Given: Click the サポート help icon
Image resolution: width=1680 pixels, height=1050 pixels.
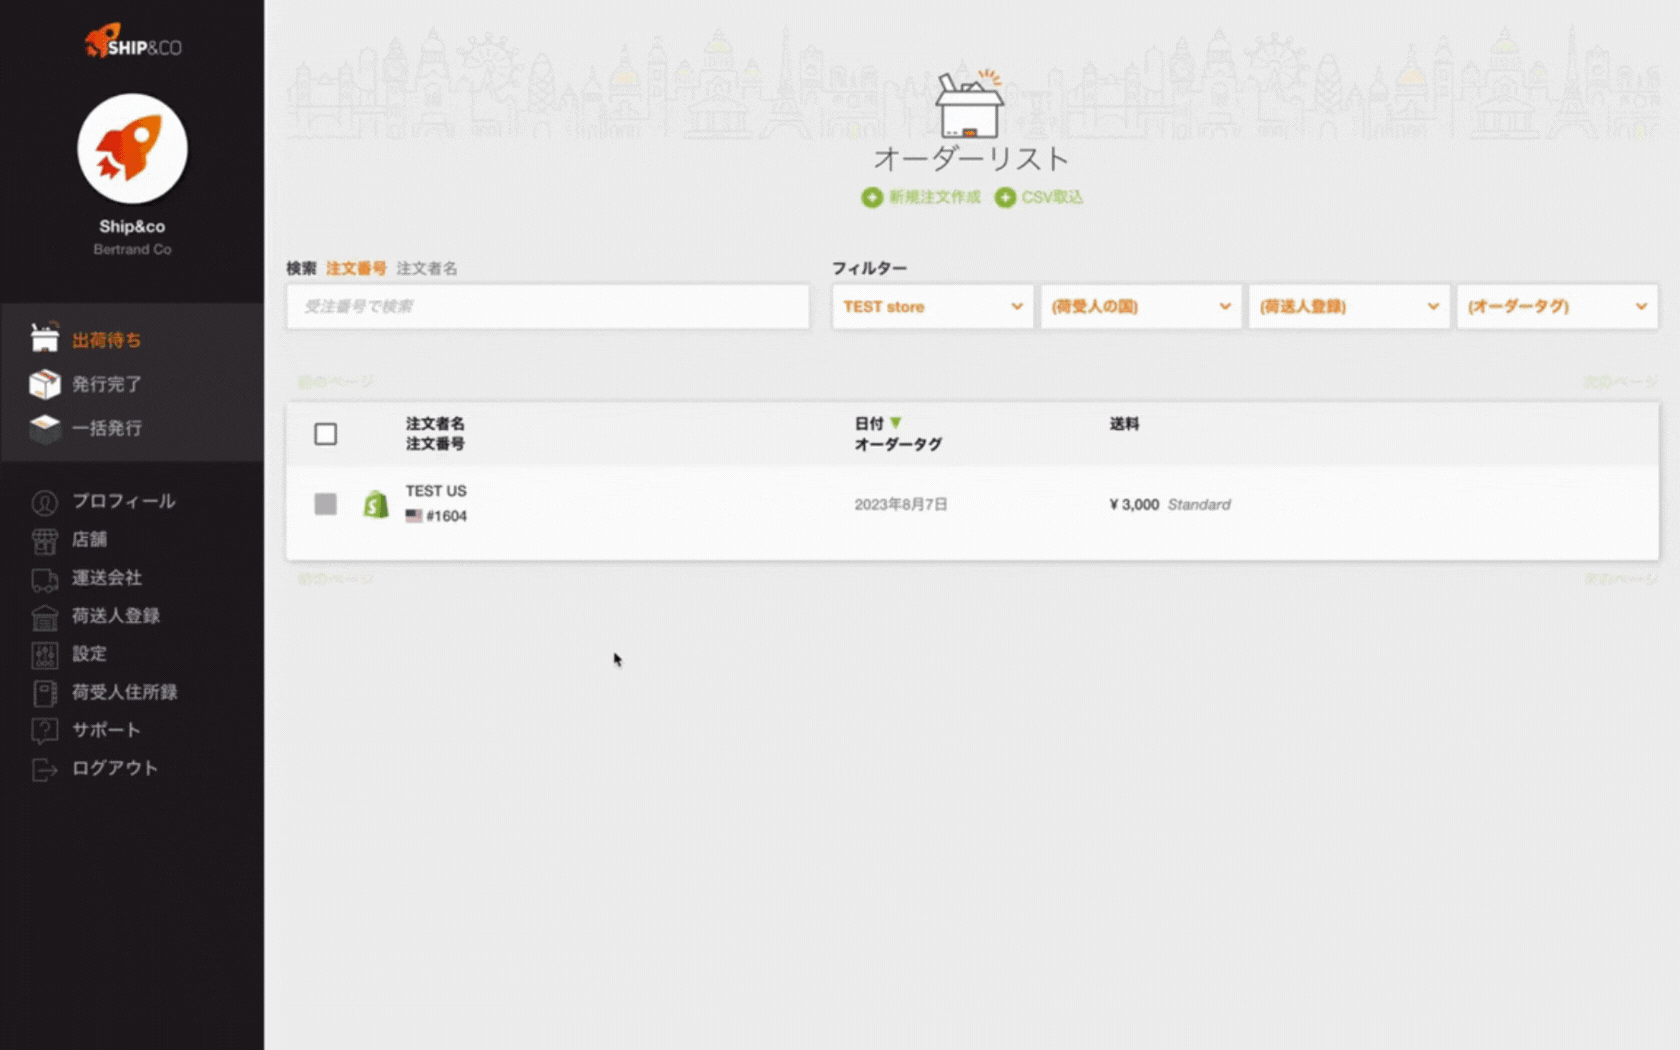Looking at the screenshot, I should (x=45, y=731).
